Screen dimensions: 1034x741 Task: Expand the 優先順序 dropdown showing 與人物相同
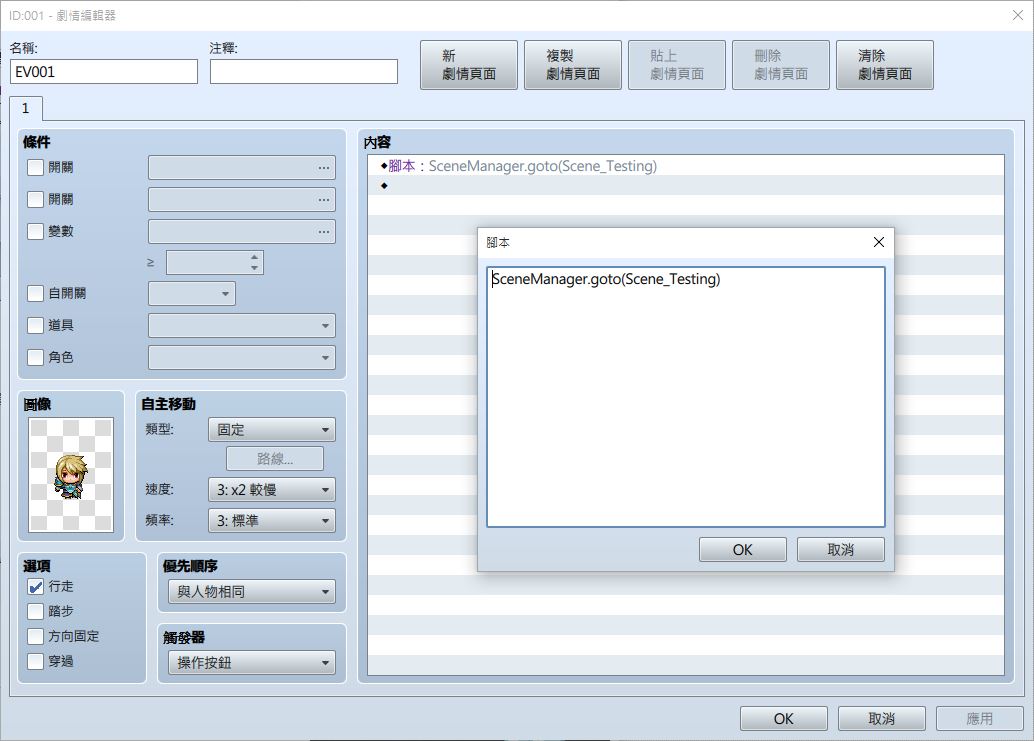(252, 591)
